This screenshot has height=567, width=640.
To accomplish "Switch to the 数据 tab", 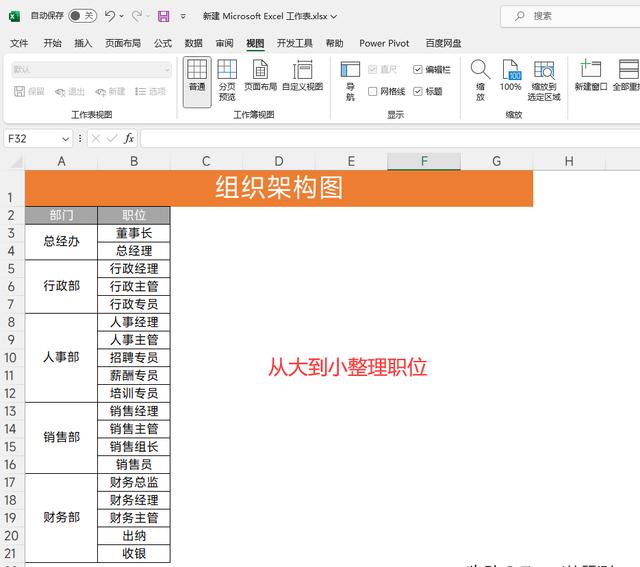I will [x=193, y=43].
